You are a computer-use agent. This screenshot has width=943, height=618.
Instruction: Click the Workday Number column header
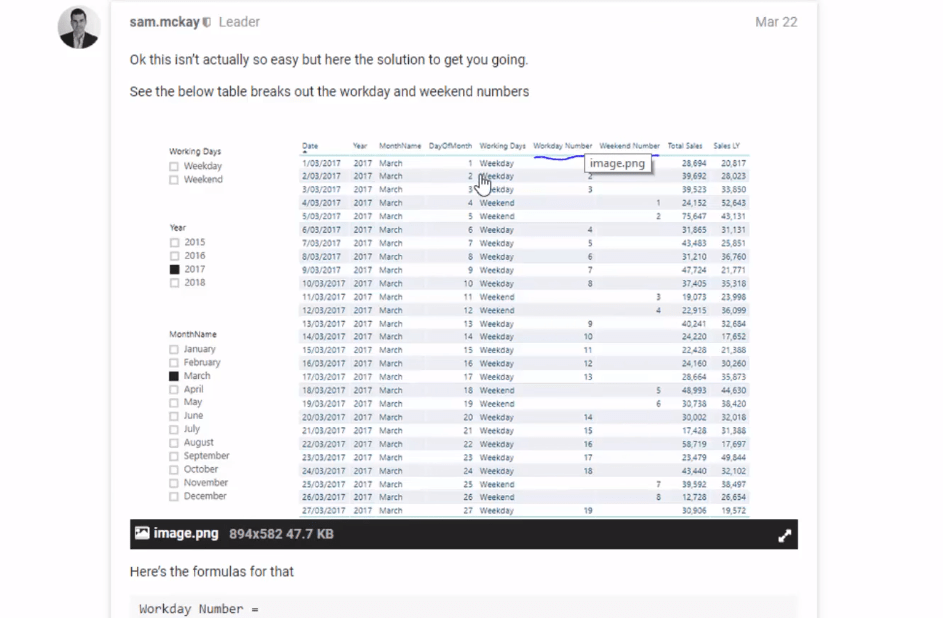[x=562, y=146]
